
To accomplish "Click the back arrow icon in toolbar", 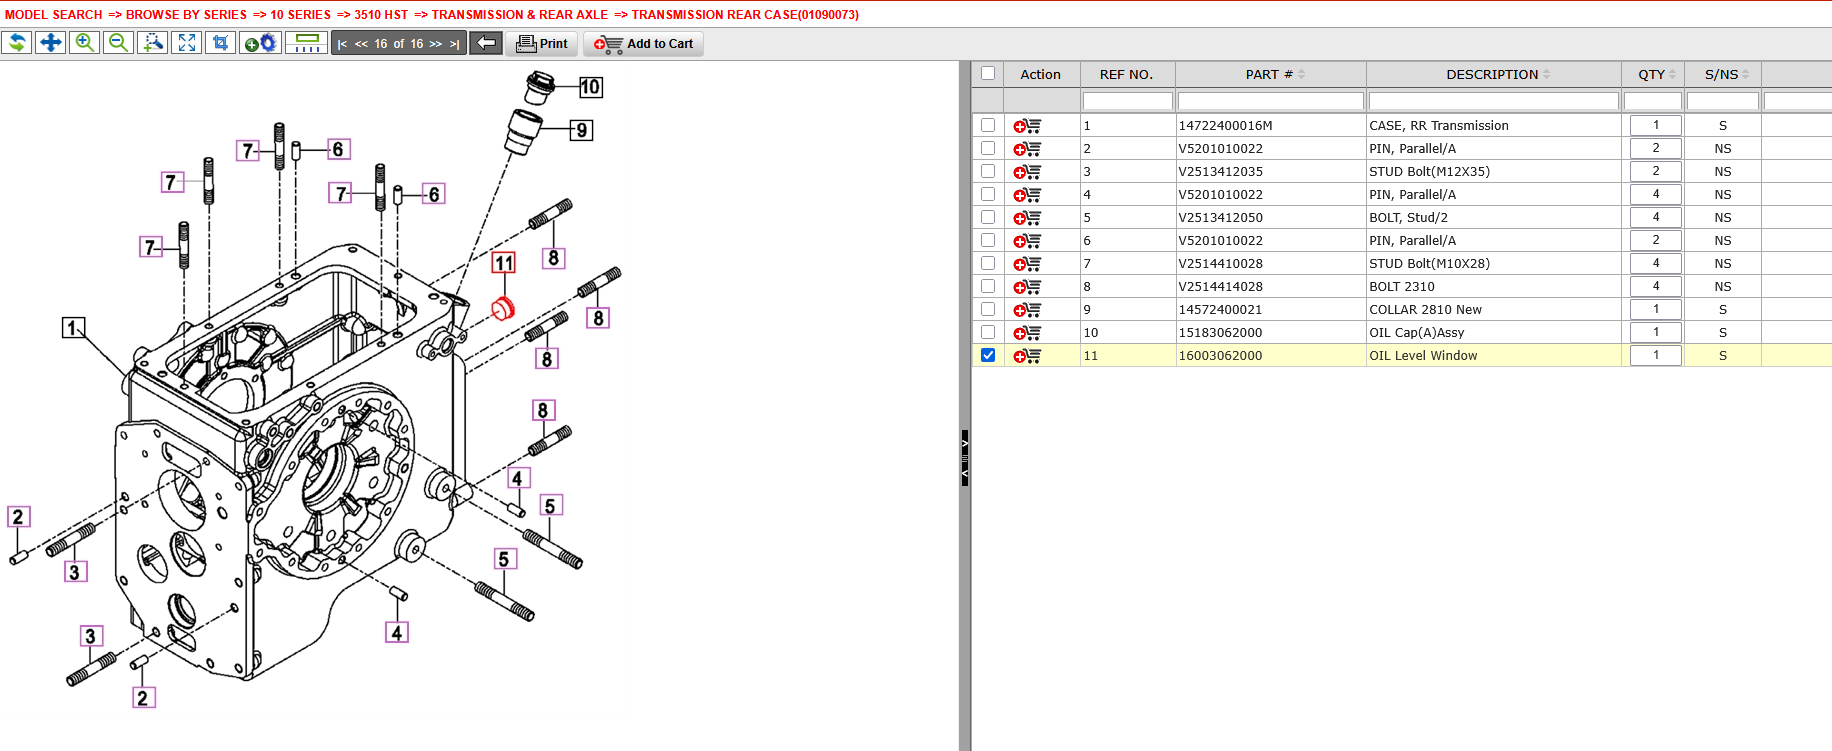I will (x=486, y=43).
